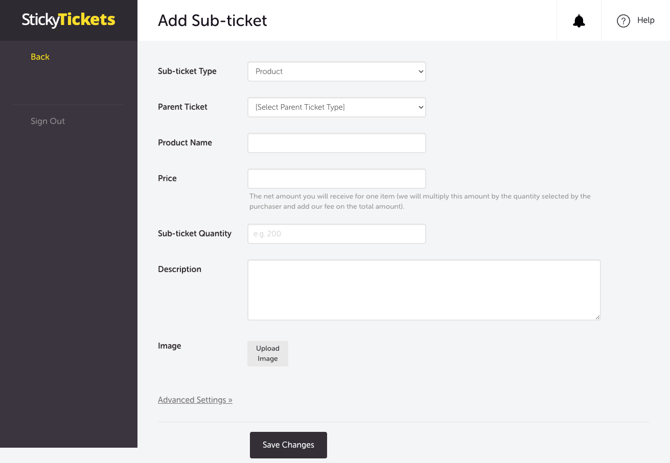
Task: Click the Sub-ticket Quantity field
Action: pyautogui.click(x=336, y=234)
